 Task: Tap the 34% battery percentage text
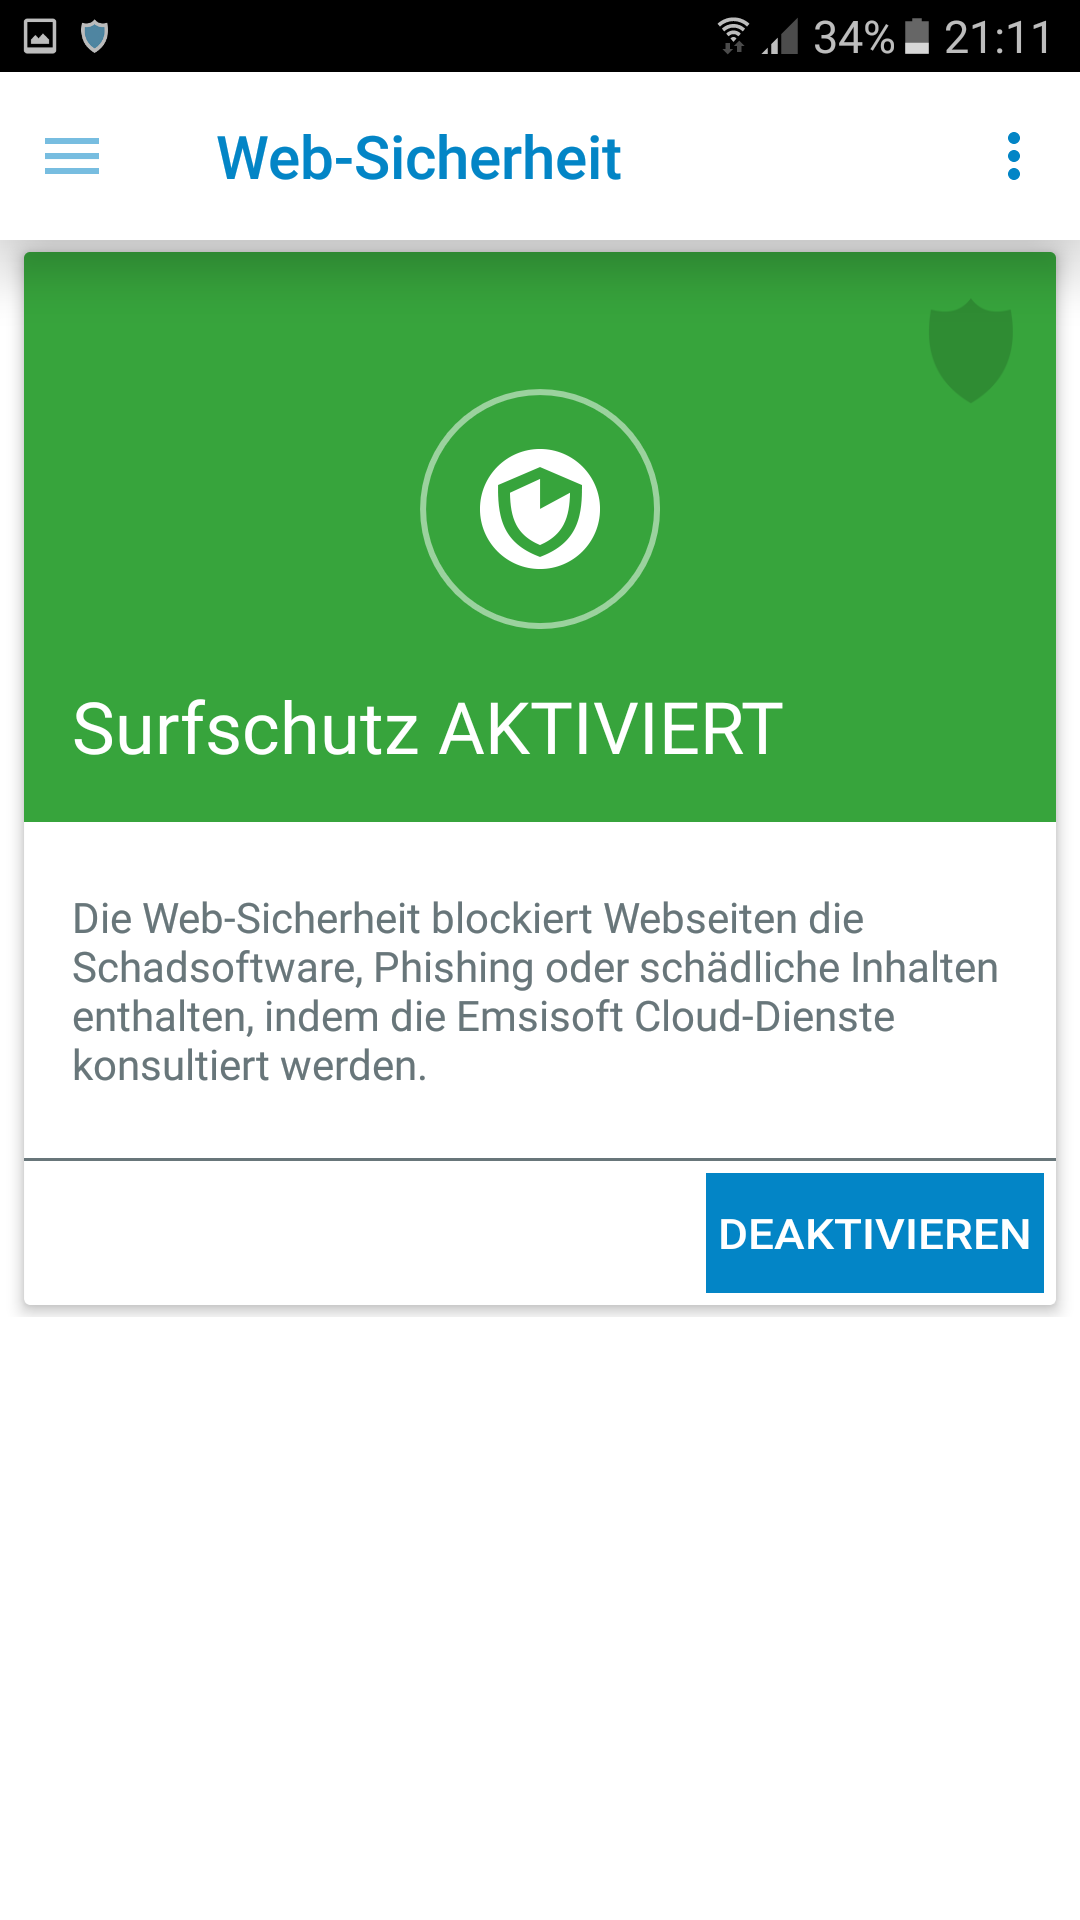pyautogui.click(x=854, y=38)
